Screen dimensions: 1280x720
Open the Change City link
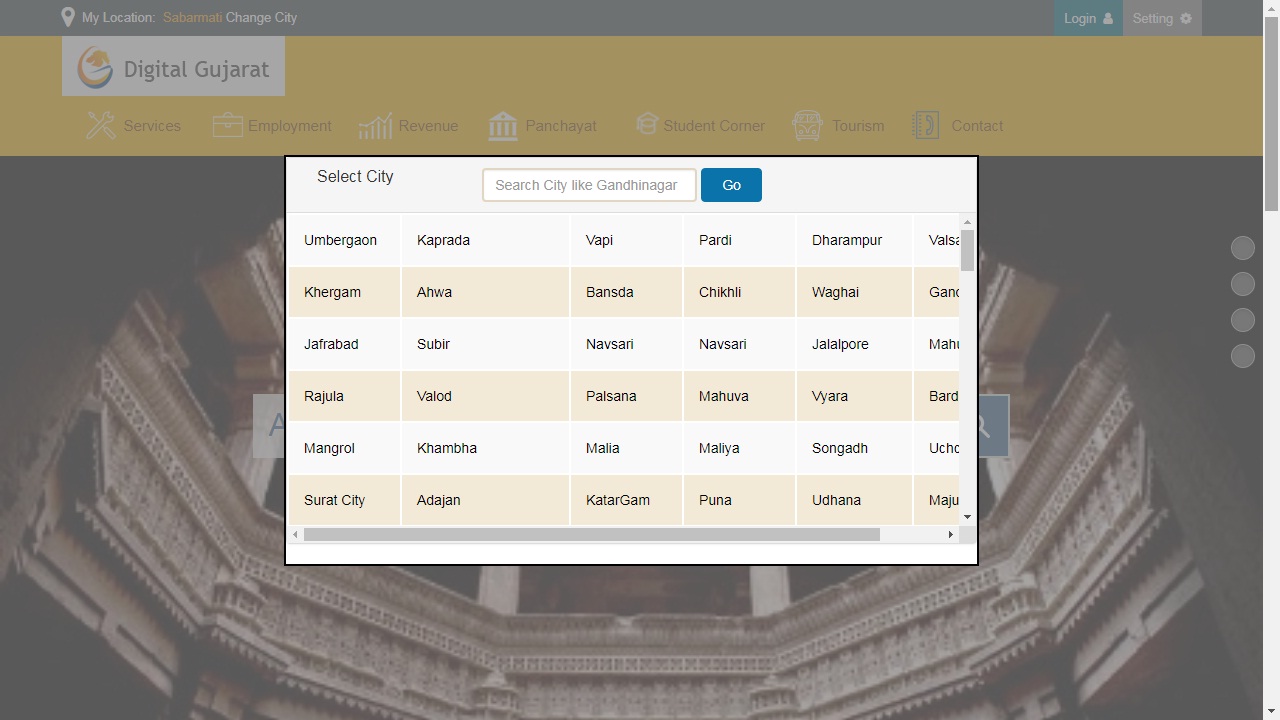(x=261, y=17)
